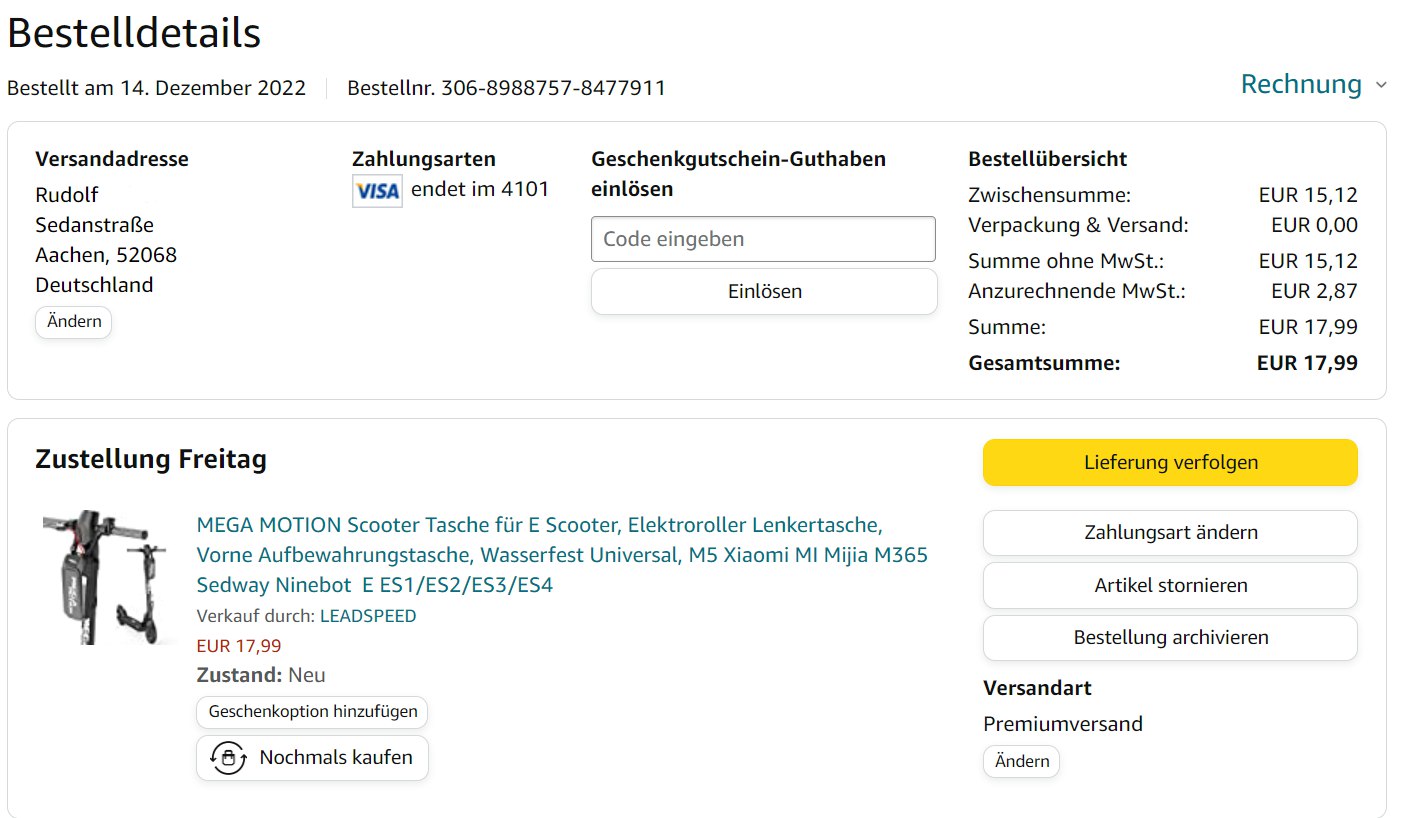This screenshot has height=818, width=1413.
Task: Change shipping address with Ändern button
Action: [74, 322]
